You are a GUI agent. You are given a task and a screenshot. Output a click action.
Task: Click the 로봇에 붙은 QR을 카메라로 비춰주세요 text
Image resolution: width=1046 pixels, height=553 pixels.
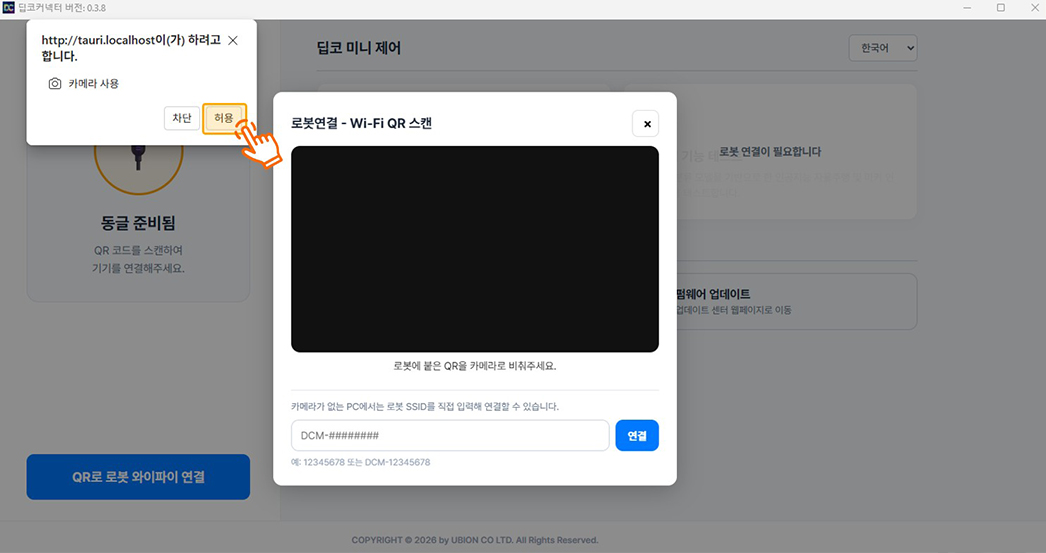[x=475, y=366]
